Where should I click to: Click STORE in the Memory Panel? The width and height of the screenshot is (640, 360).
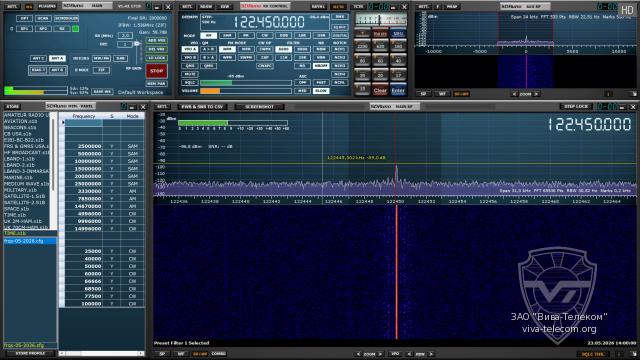[x=13, y=107]
